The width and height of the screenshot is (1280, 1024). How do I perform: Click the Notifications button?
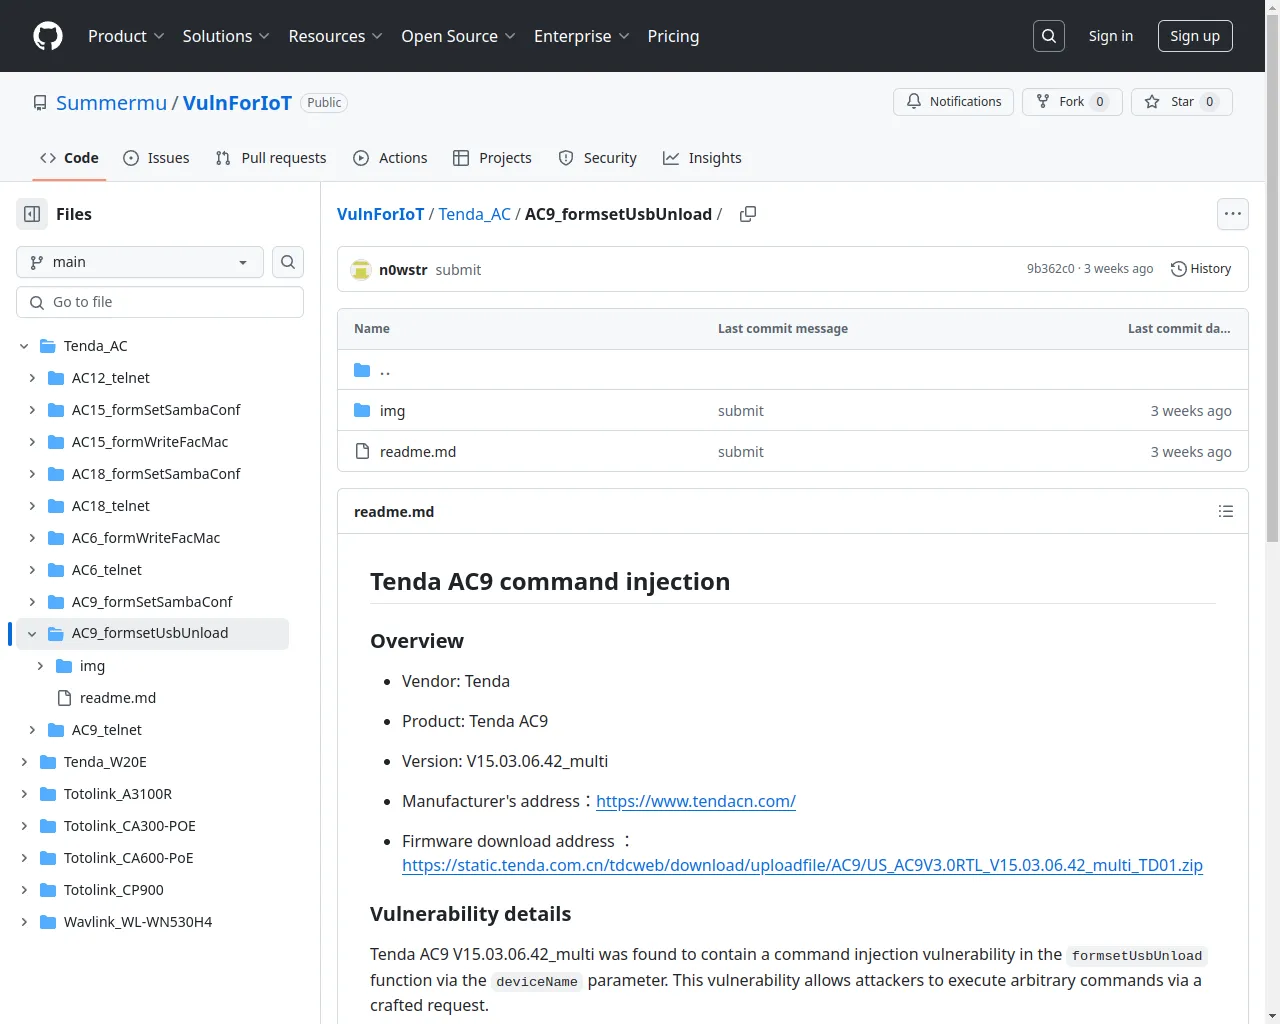tap(954, 102)
